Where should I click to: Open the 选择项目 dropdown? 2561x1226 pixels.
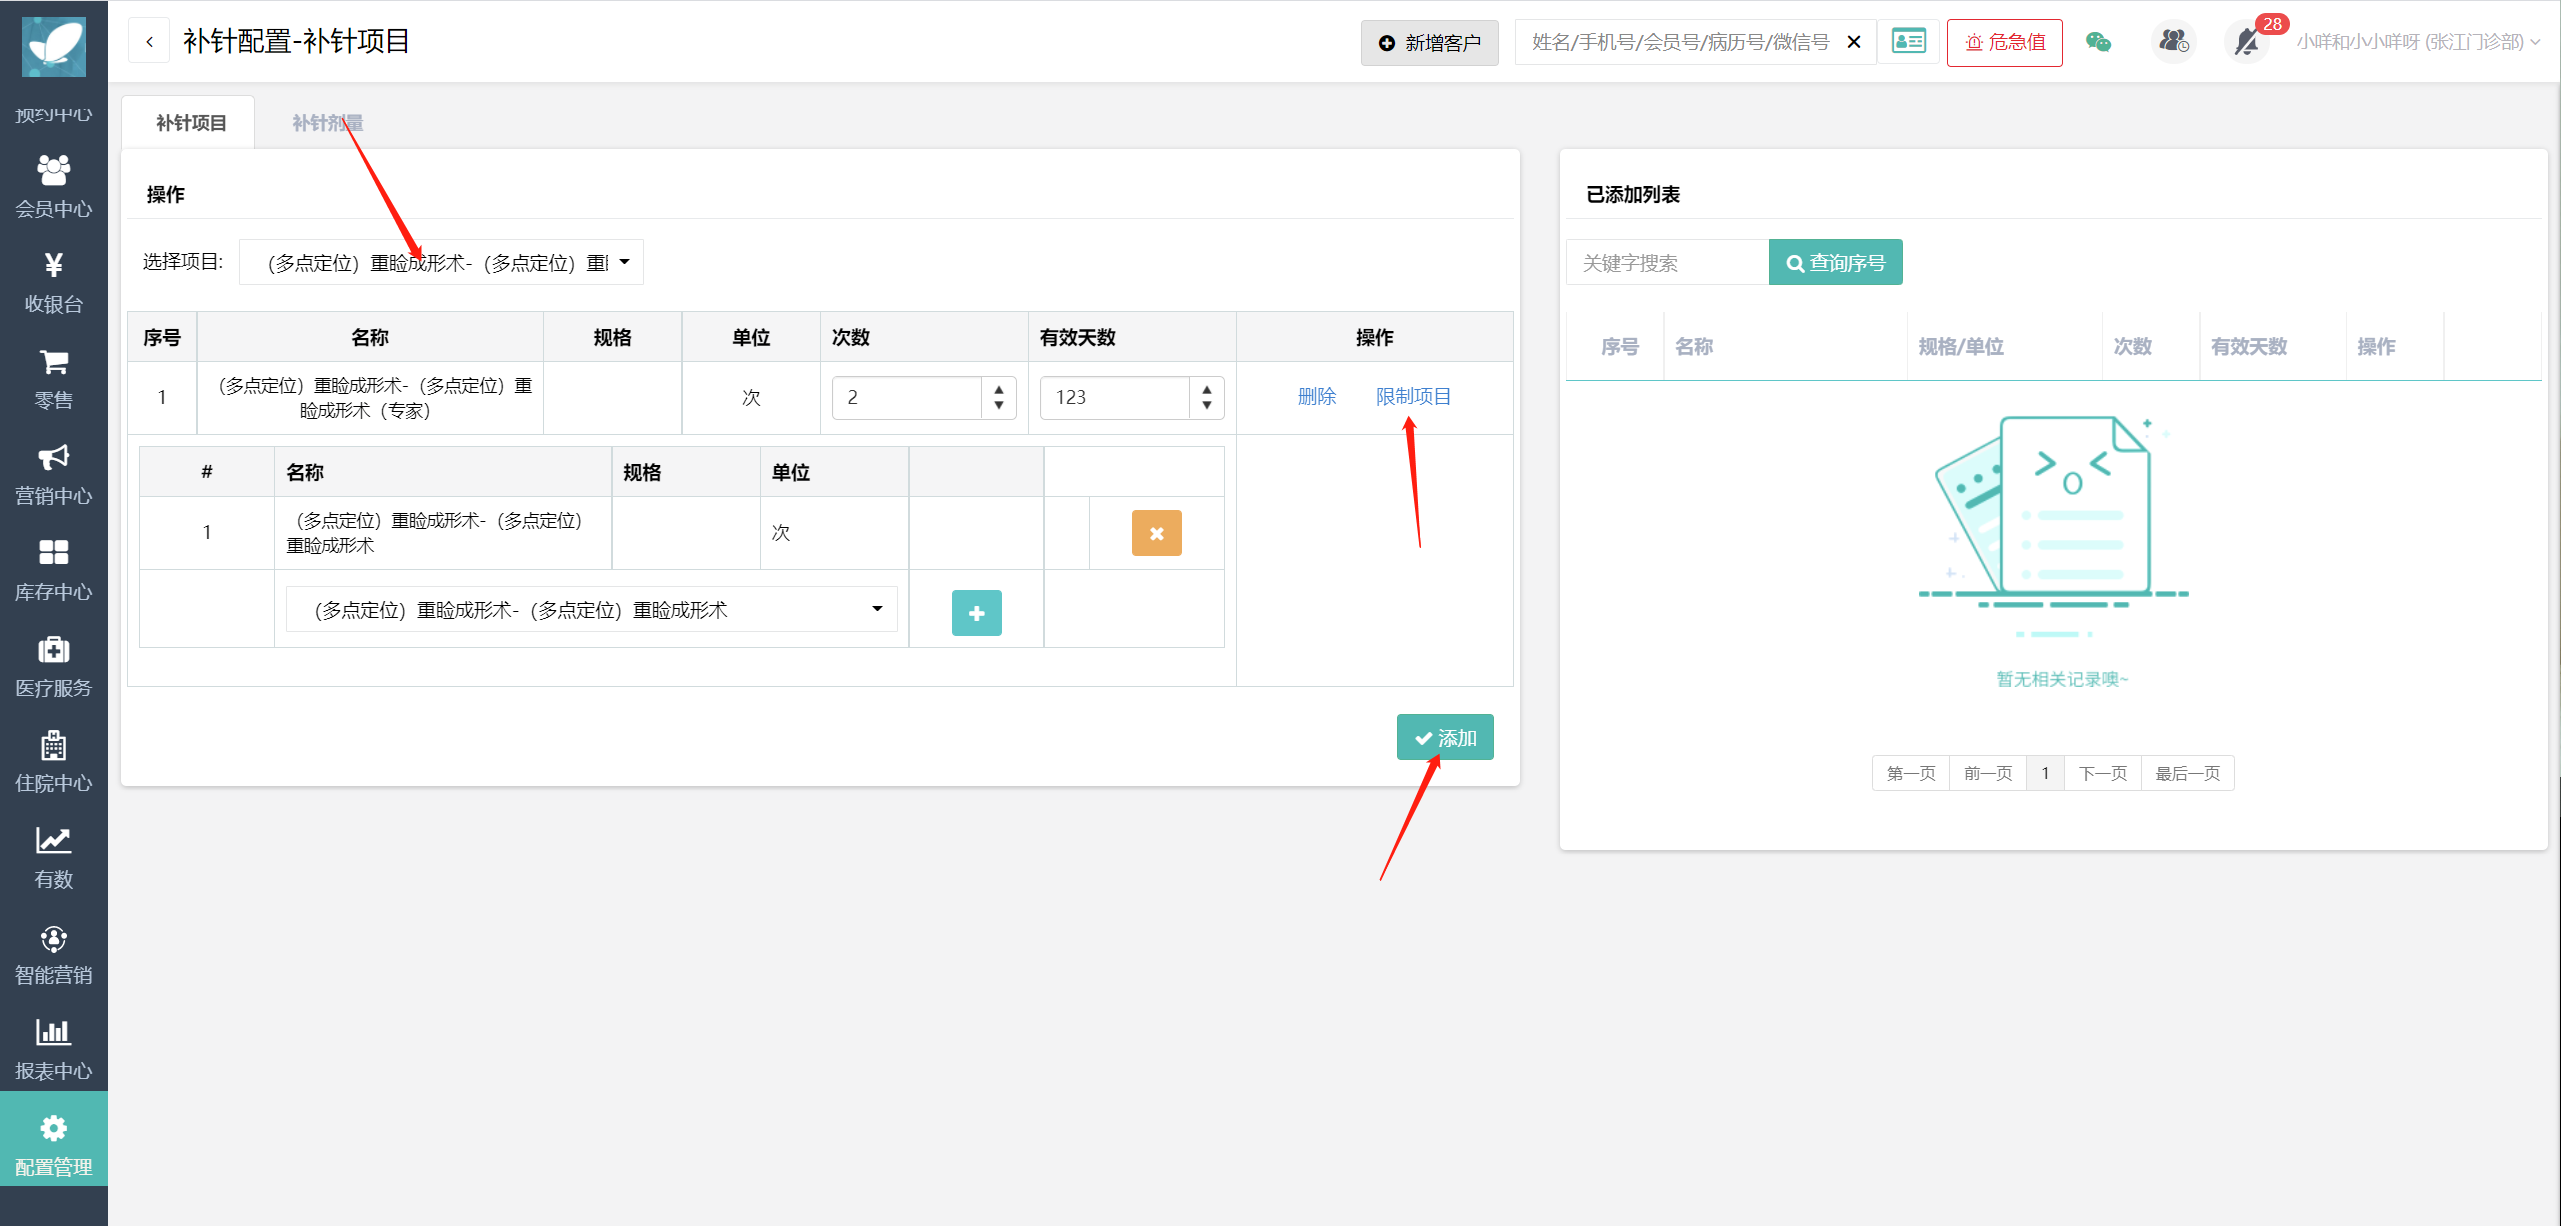click(441, 262)
